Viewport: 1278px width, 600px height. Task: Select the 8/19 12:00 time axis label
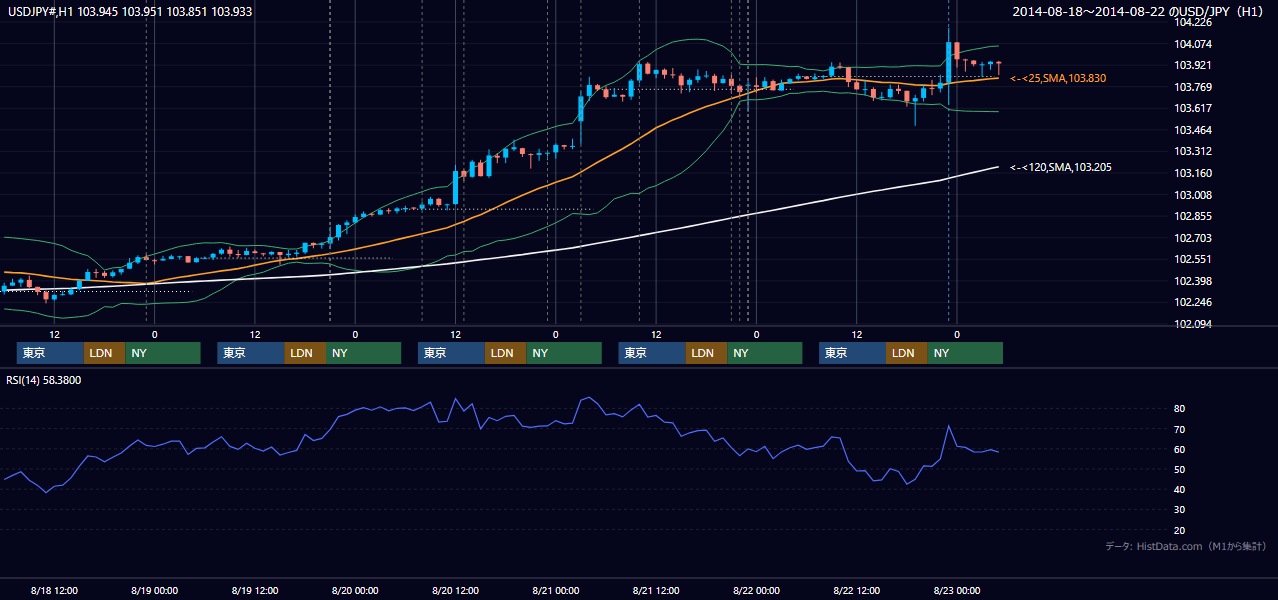pos(254,590)
